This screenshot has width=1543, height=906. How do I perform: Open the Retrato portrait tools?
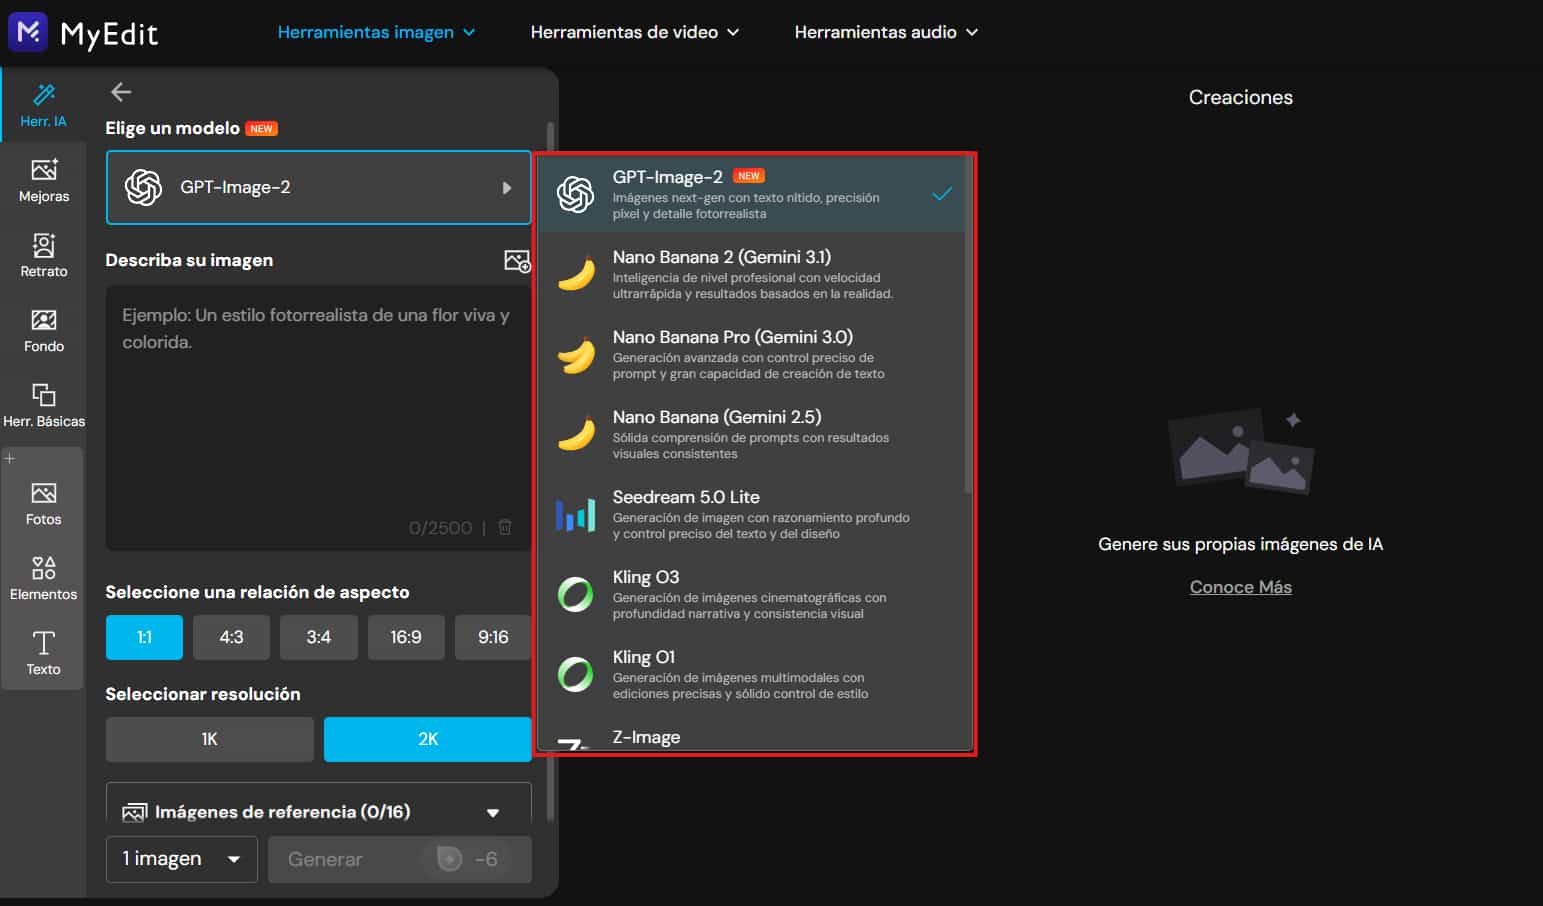44,256
